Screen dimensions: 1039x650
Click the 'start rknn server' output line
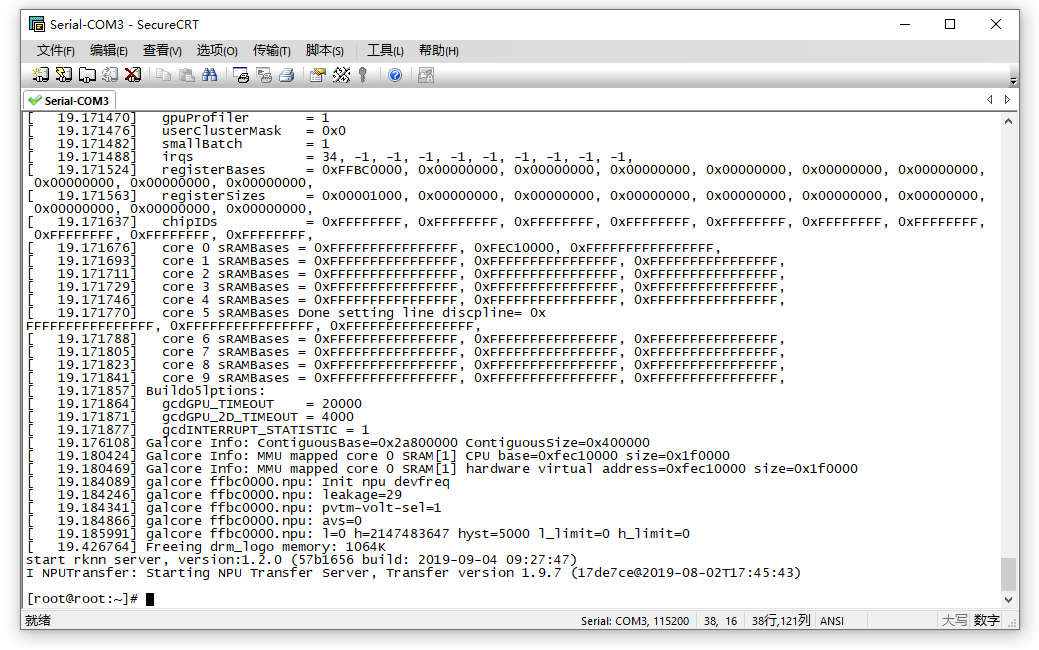click(x=301, y=560)
